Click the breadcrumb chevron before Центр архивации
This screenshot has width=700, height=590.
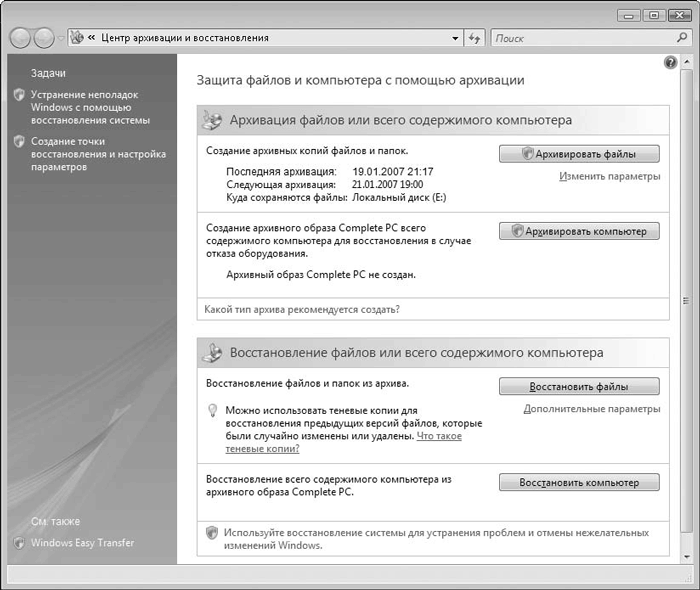tap(92, 38)
